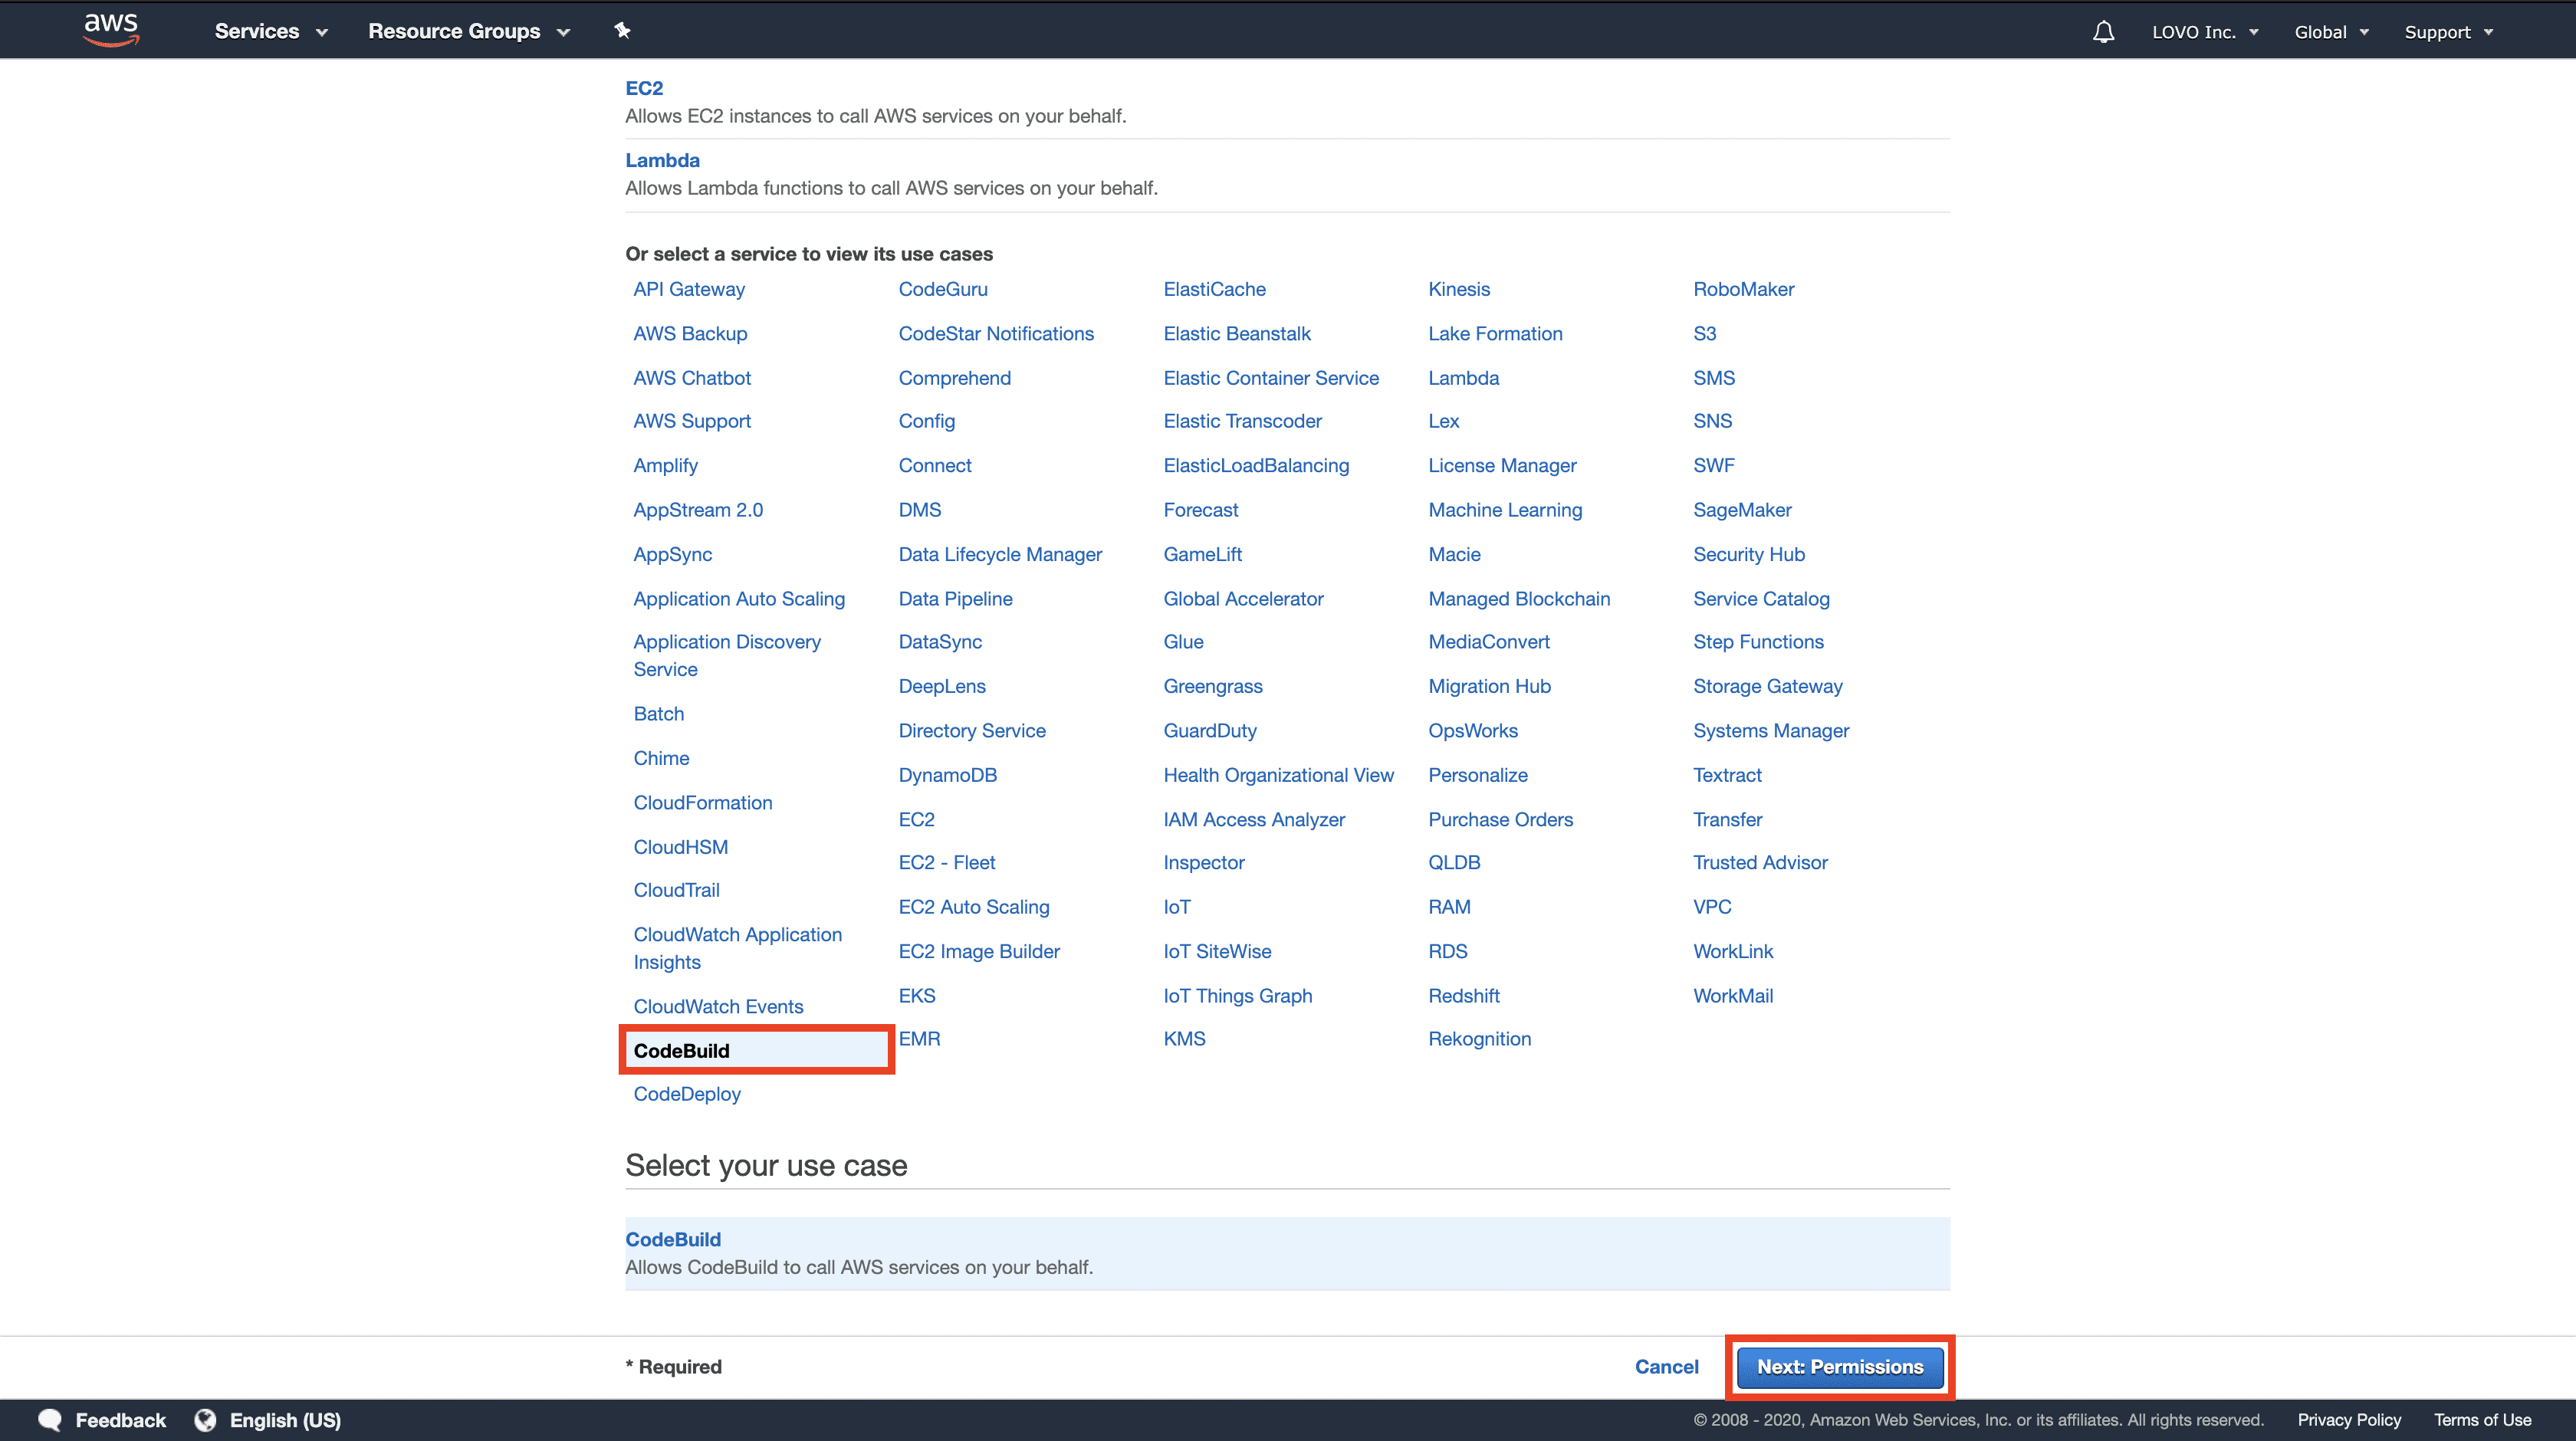Select the Data Lifecycle Manager service
The image size is (2576, 1441).
pyautogui.click(x=1000, y=554)
